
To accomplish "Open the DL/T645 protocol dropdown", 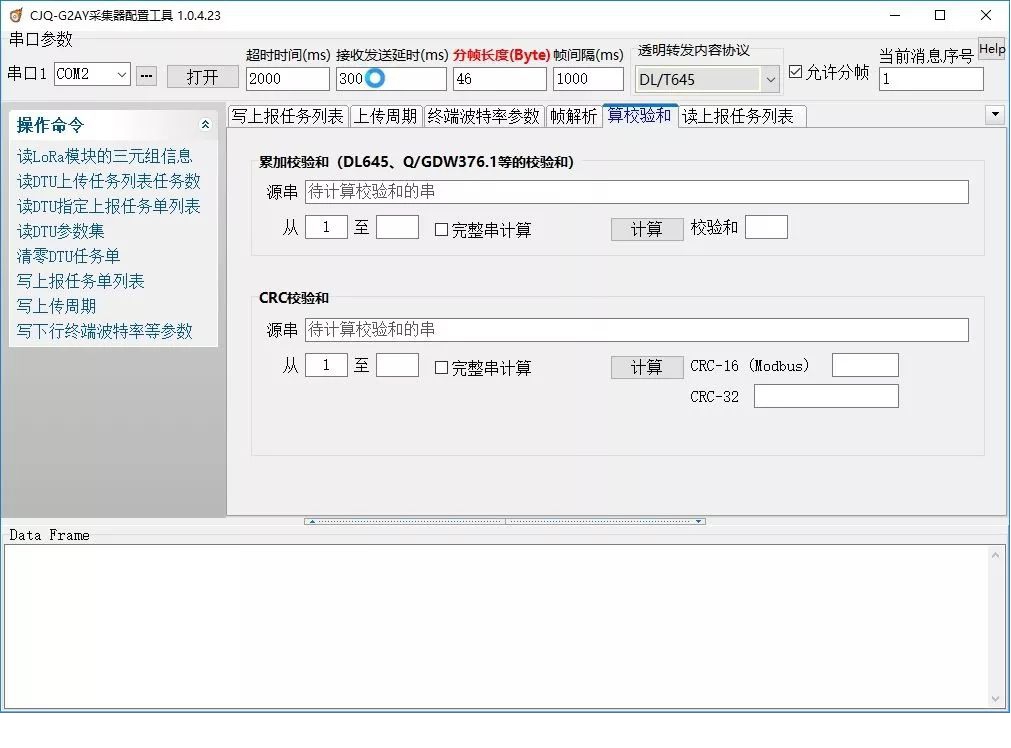I will coord(768,77).
